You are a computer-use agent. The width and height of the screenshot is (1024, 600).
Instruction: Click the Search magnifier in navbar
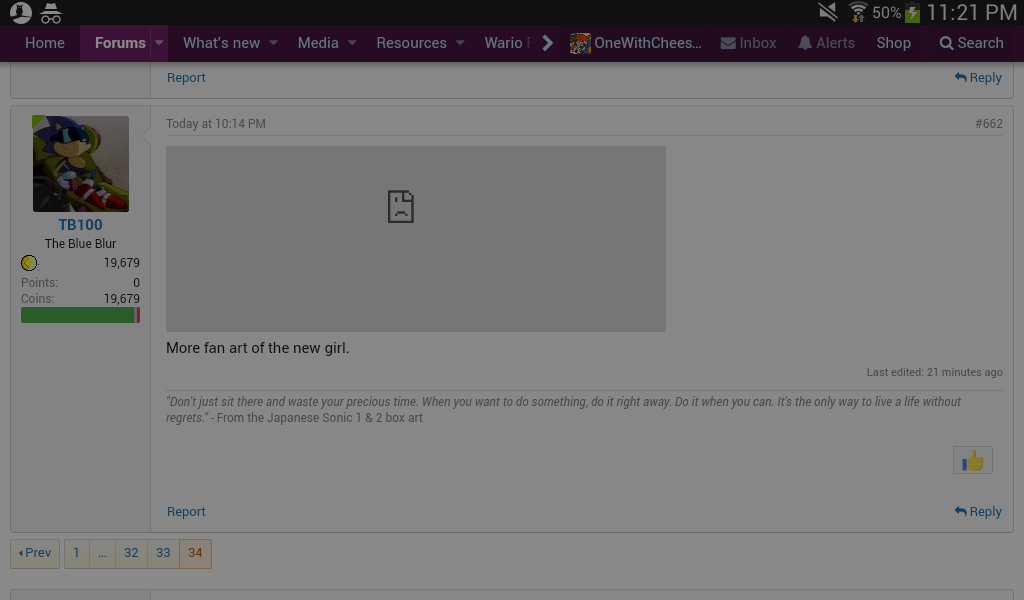(946, 43)
